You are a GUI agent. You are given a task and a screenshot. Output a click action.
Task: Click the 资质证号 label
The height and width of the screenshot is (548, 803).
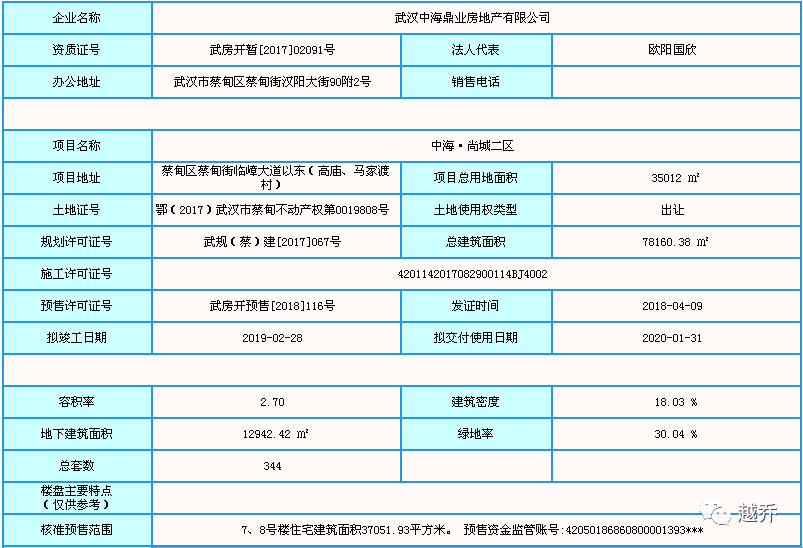pos(76,50)
